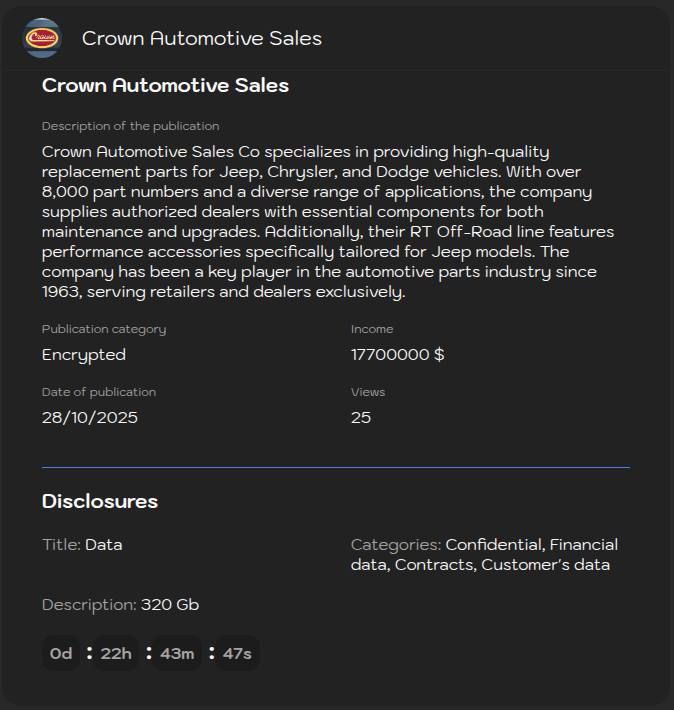The height and width of the screenshot is (710, 674).
Task: Open the Crown Automotive Sales header title
Action: [x=201, y=38]
